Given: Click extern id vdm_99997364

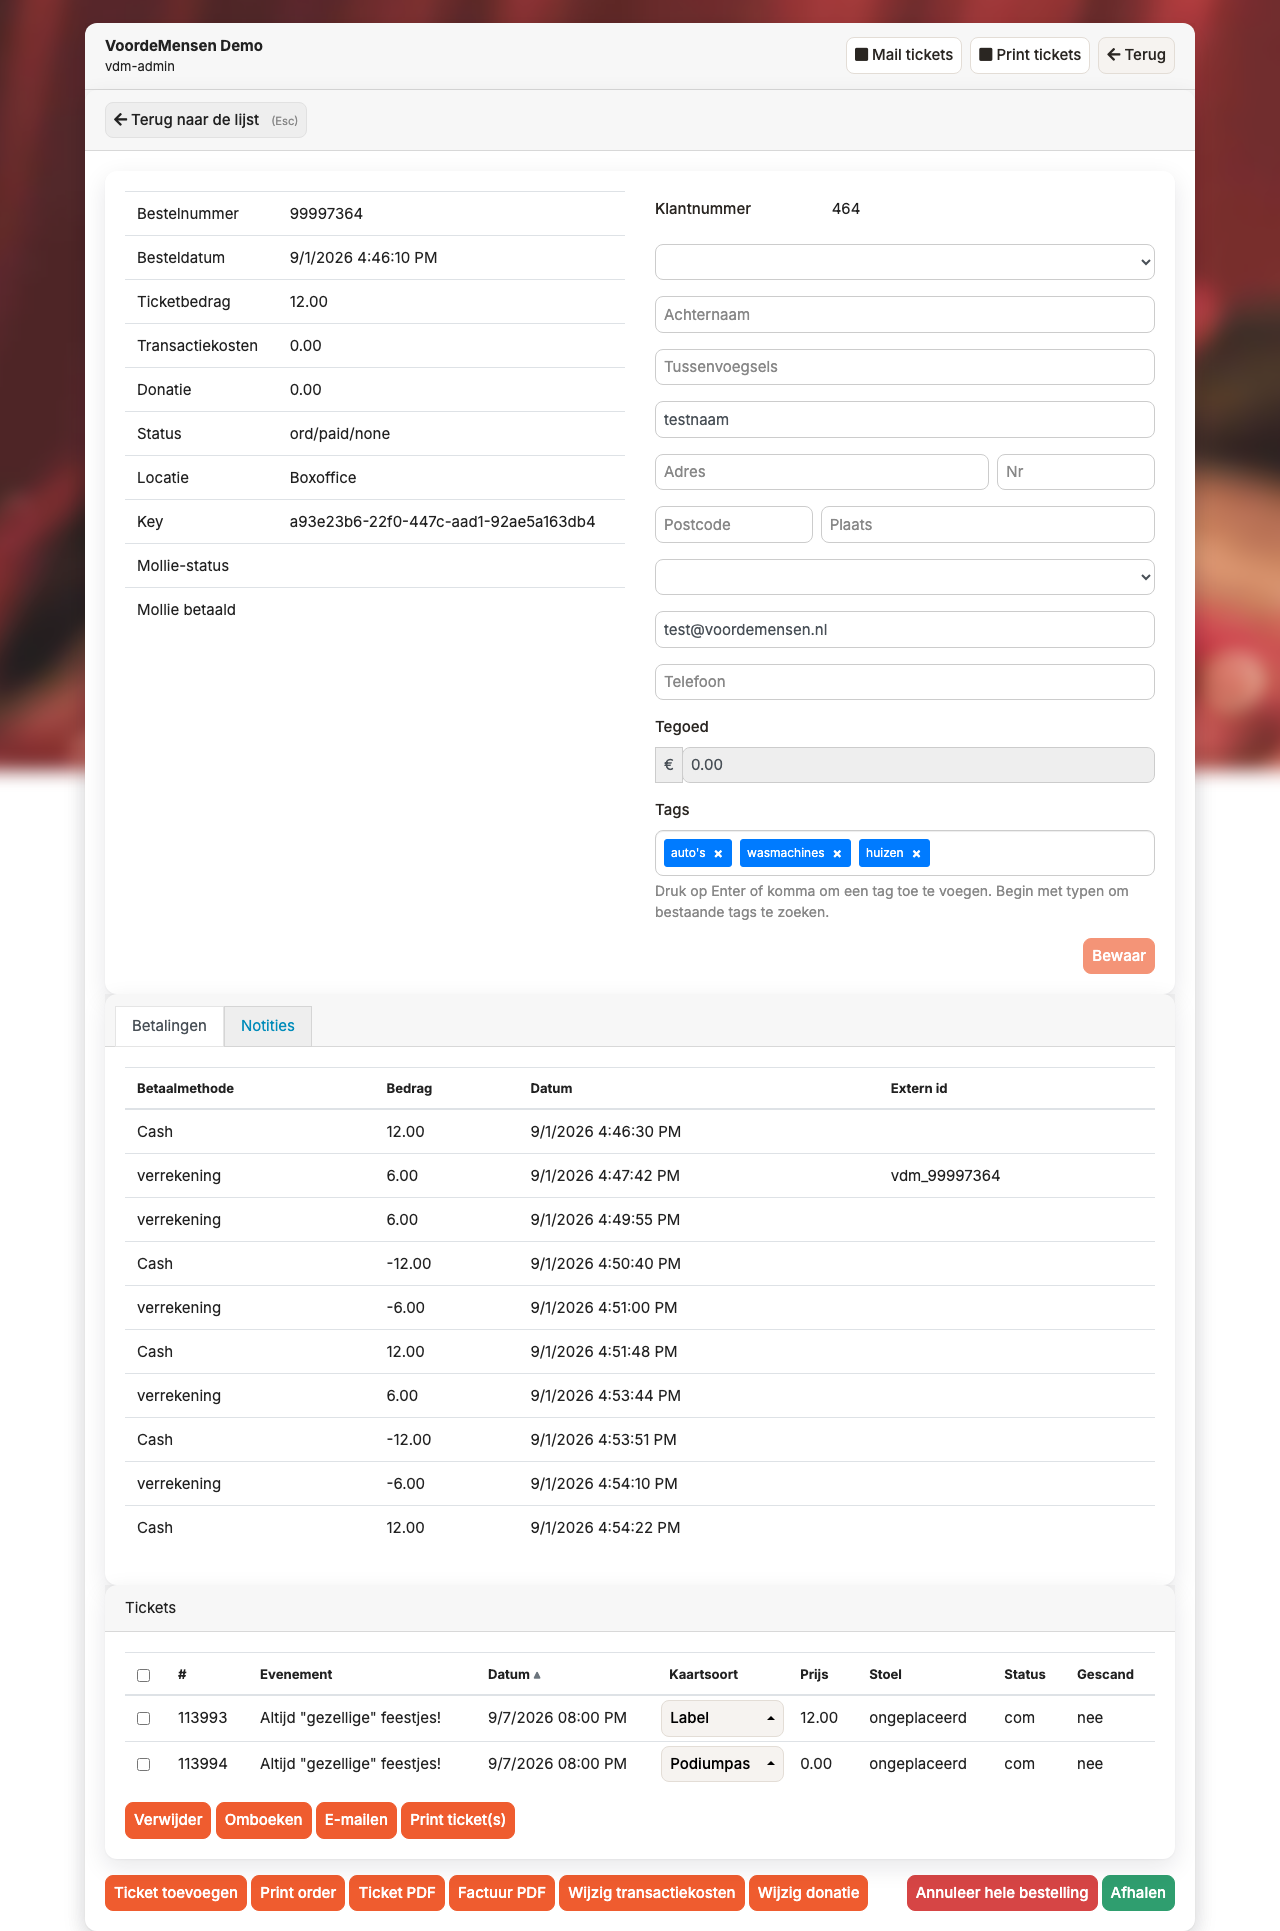Looking at the screenshot, I should pos(945,1176).
